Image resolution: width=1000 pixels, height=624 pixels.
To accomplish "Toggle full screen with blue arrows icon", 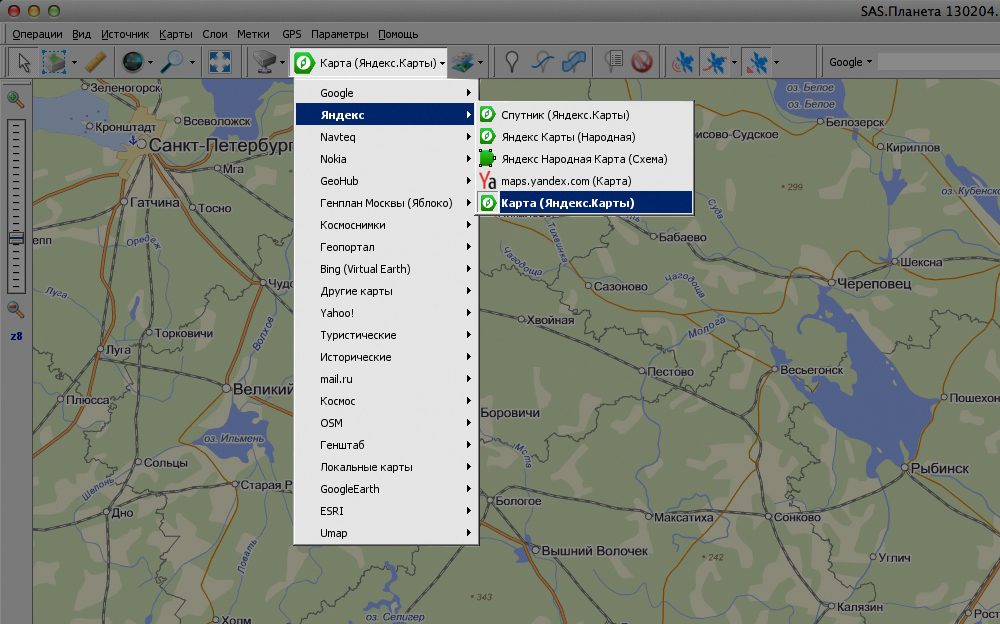I will [x=220, y=62].
